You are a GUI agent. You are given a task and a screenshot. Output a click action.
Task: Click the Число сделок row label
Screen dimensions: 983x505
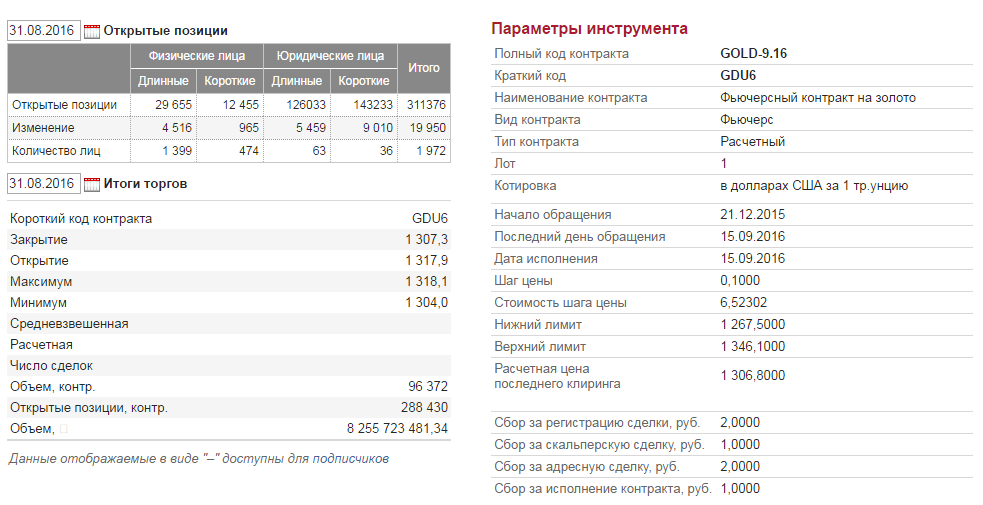point(51,366)
